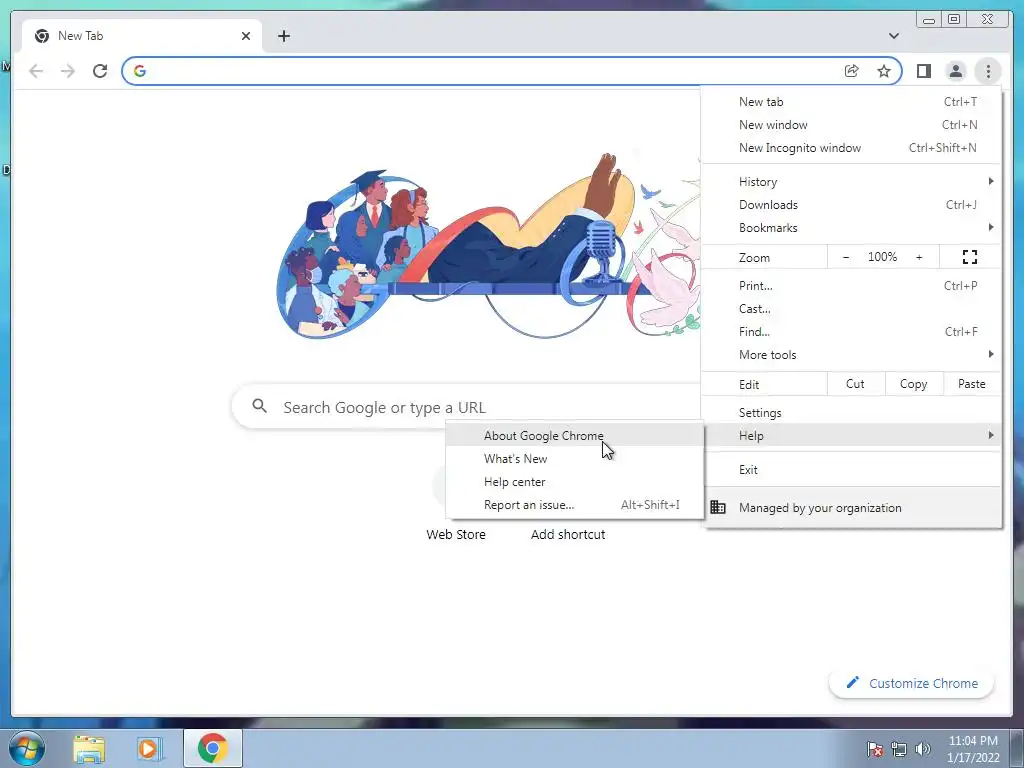Click the Search Google or type a URL box

(x=465, y=407)
